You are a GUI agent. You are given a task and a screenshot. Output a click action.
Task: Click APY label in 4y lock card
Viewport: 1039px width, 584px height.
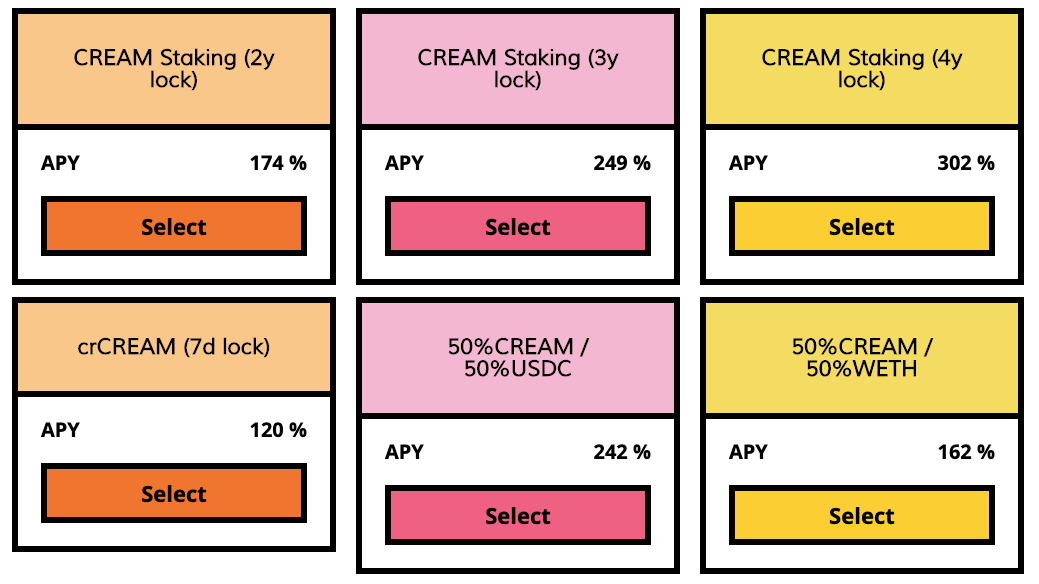pyautogui.click(x=748, y=163)
